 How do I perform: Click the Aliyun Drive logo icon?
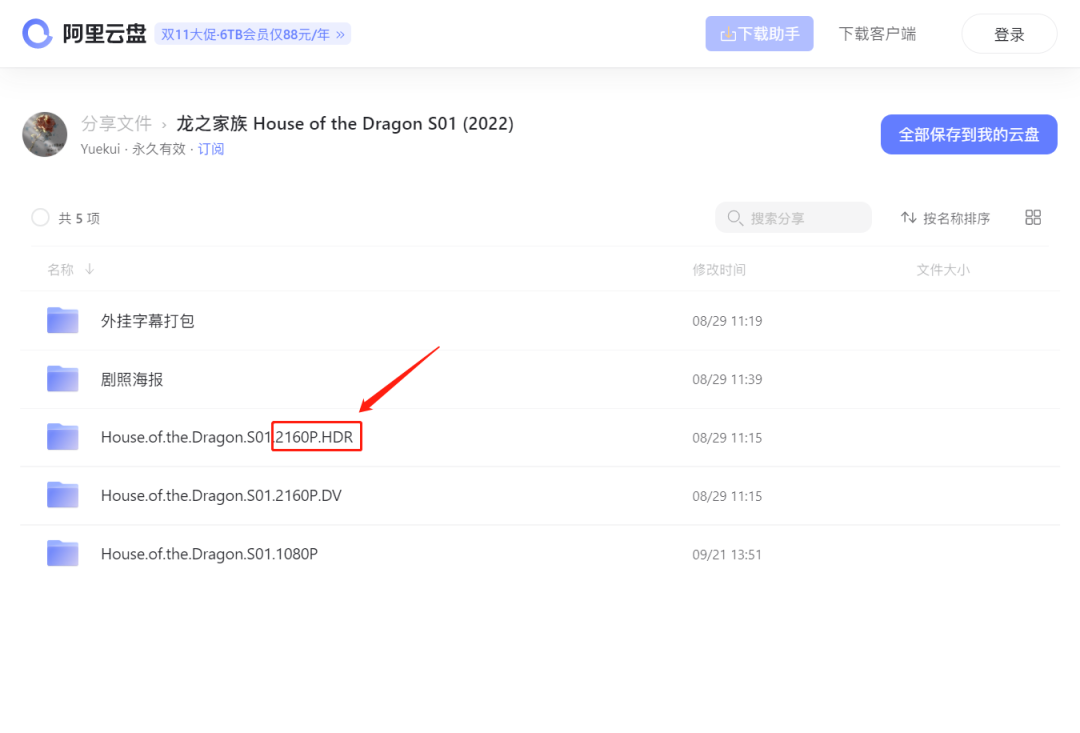(37, 34)
